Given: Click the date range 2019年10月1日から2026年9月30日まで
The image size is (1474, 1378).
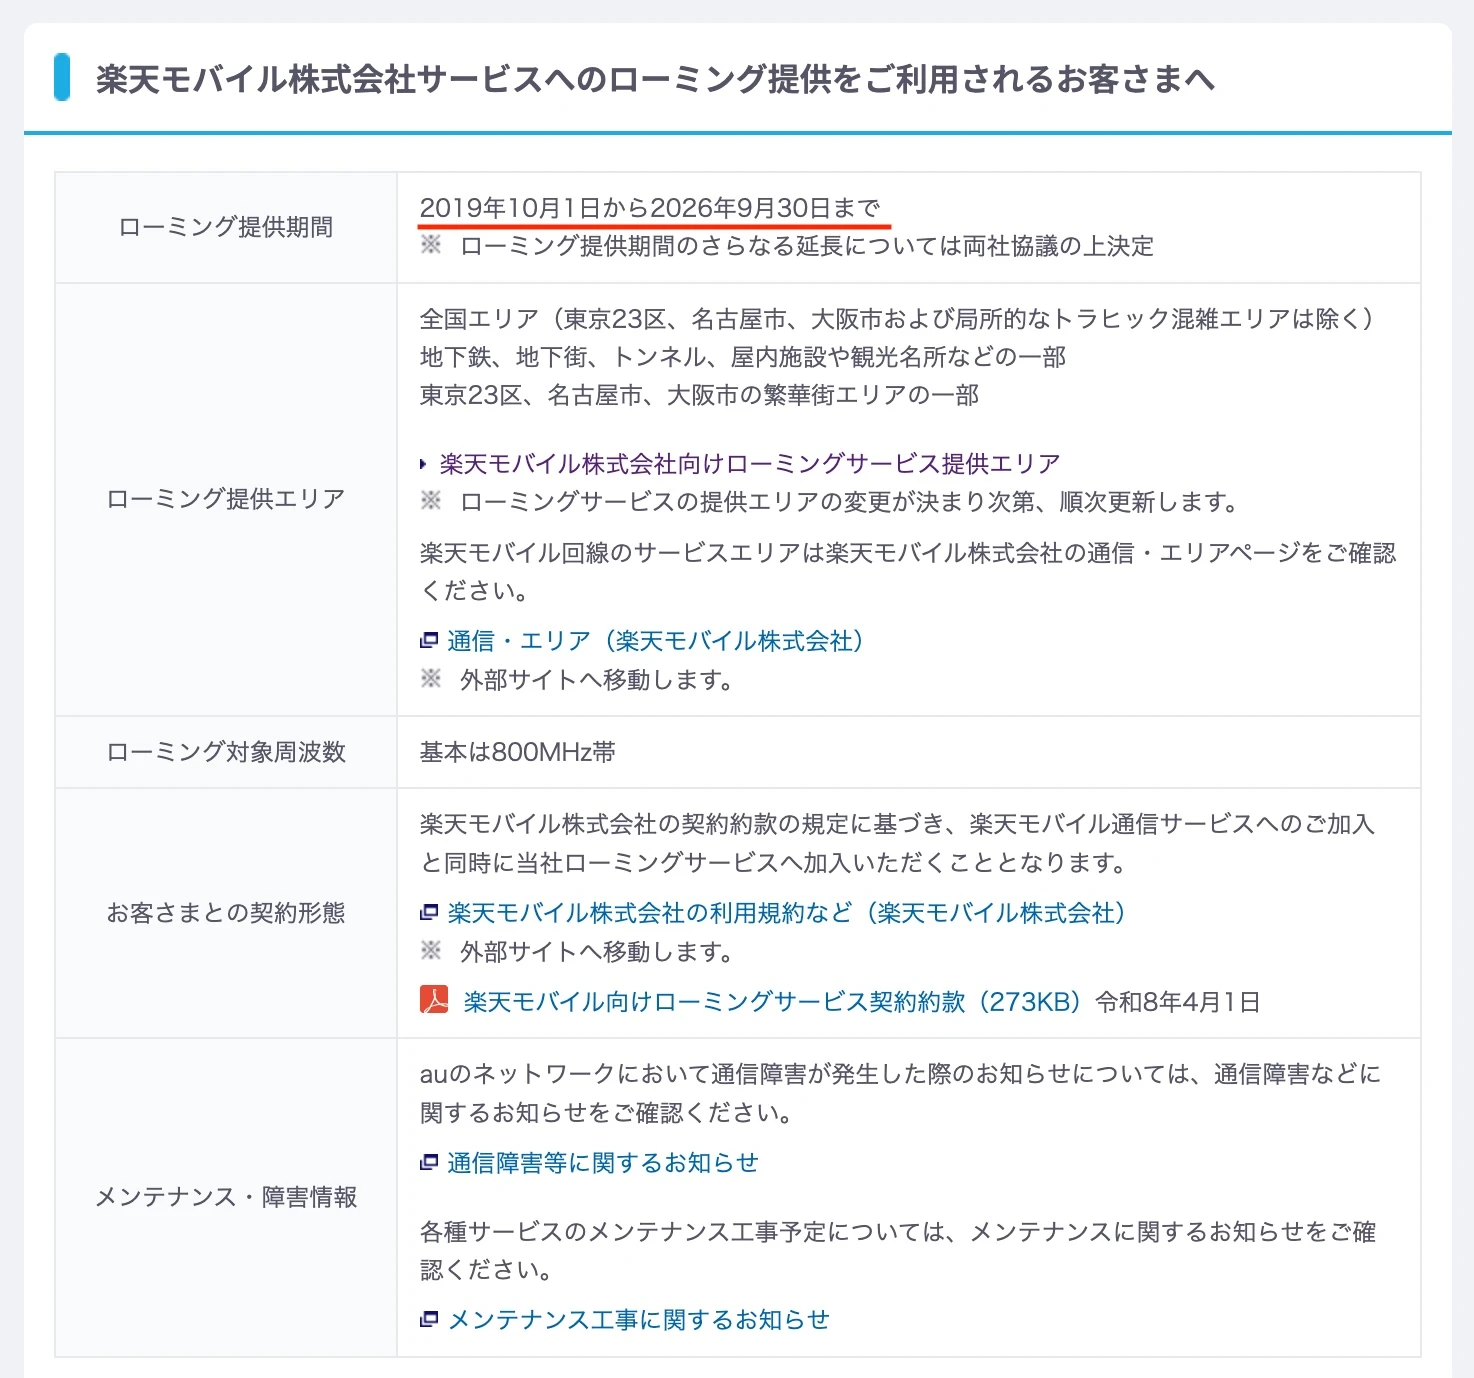Looking at the screenshot, I should 650,208.
